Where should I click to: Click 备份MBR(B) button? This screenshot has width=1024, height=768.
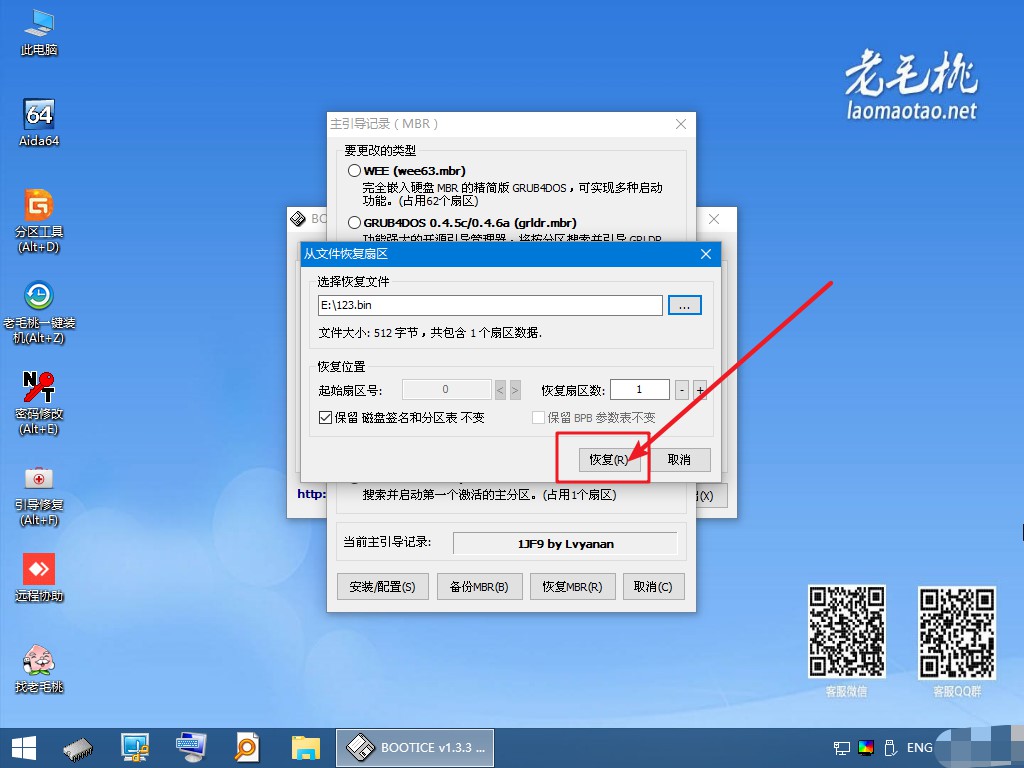pos(479,586)
